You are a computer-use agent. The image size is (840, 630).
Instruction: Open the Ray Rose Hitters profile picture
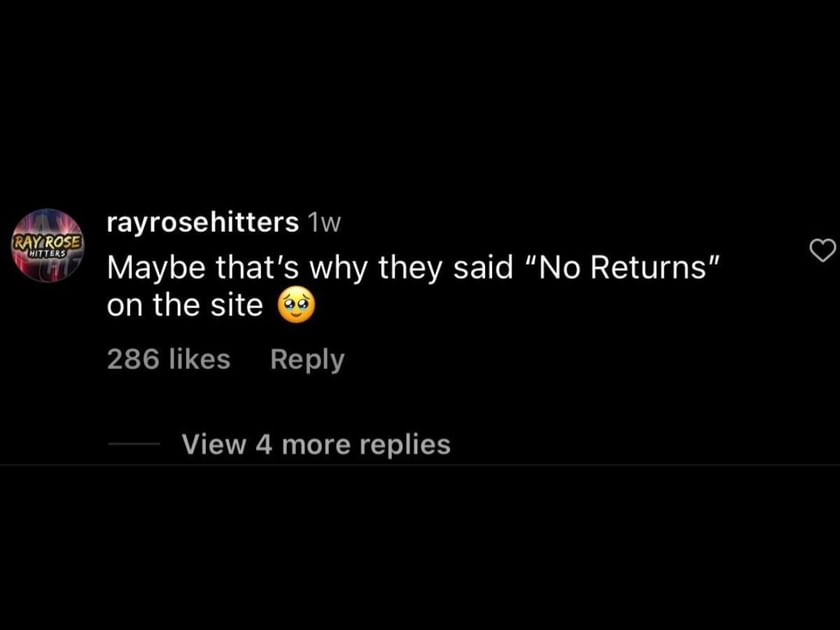(48, 245)
